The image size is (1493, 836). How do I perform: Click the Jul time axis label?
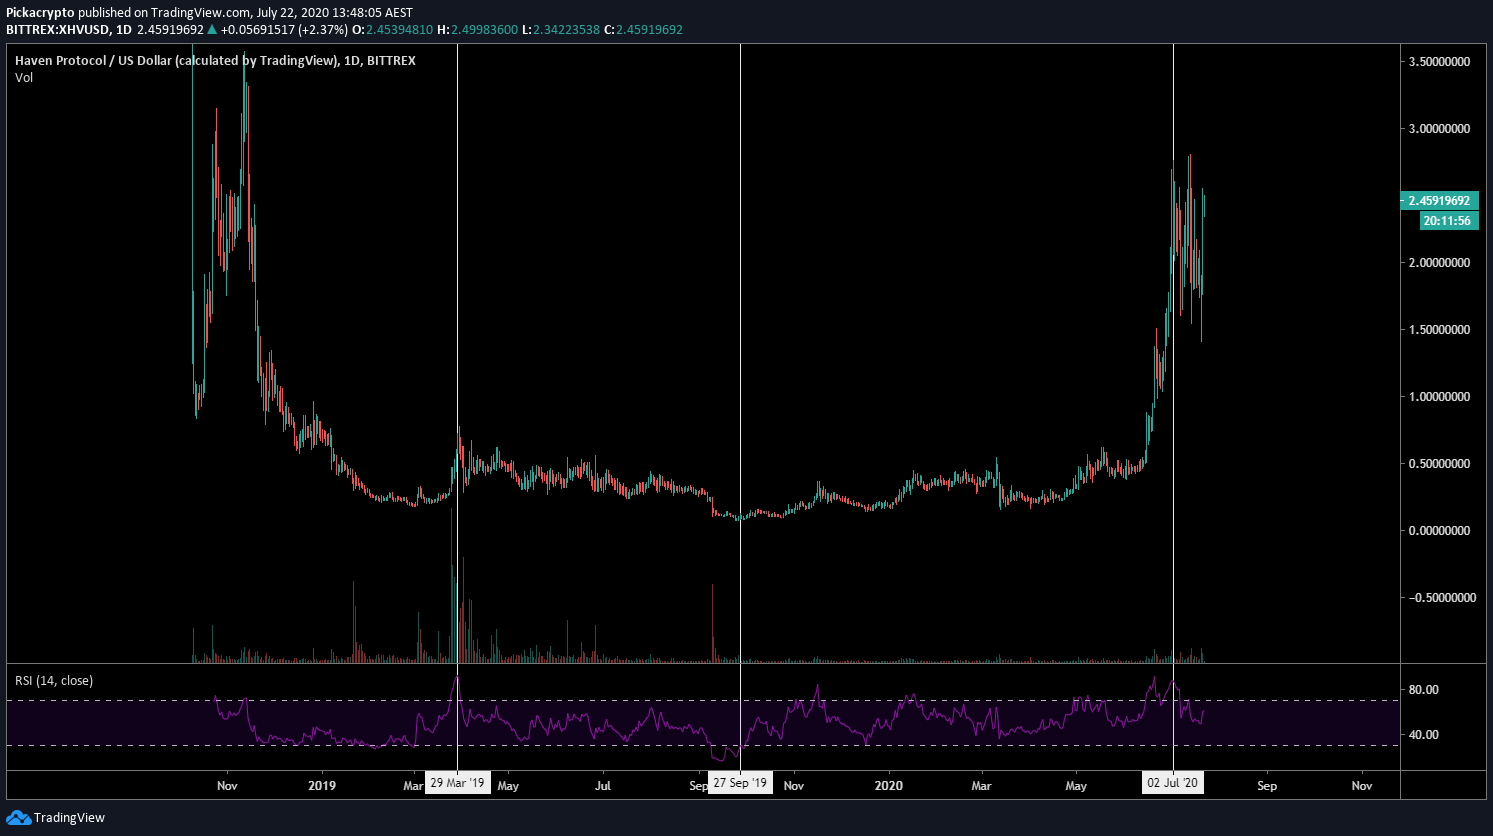[604, 786]
